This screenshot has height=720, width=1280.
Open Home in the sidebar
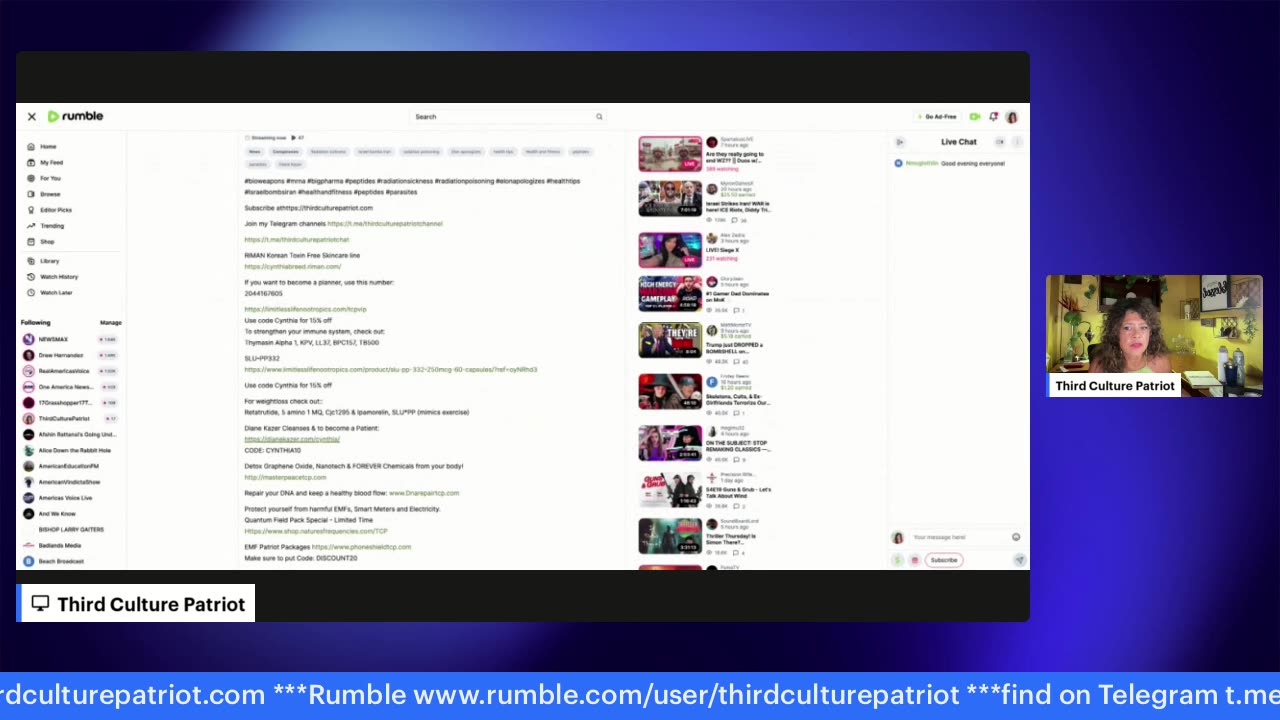pyautogui.click(x=42, y=146)
